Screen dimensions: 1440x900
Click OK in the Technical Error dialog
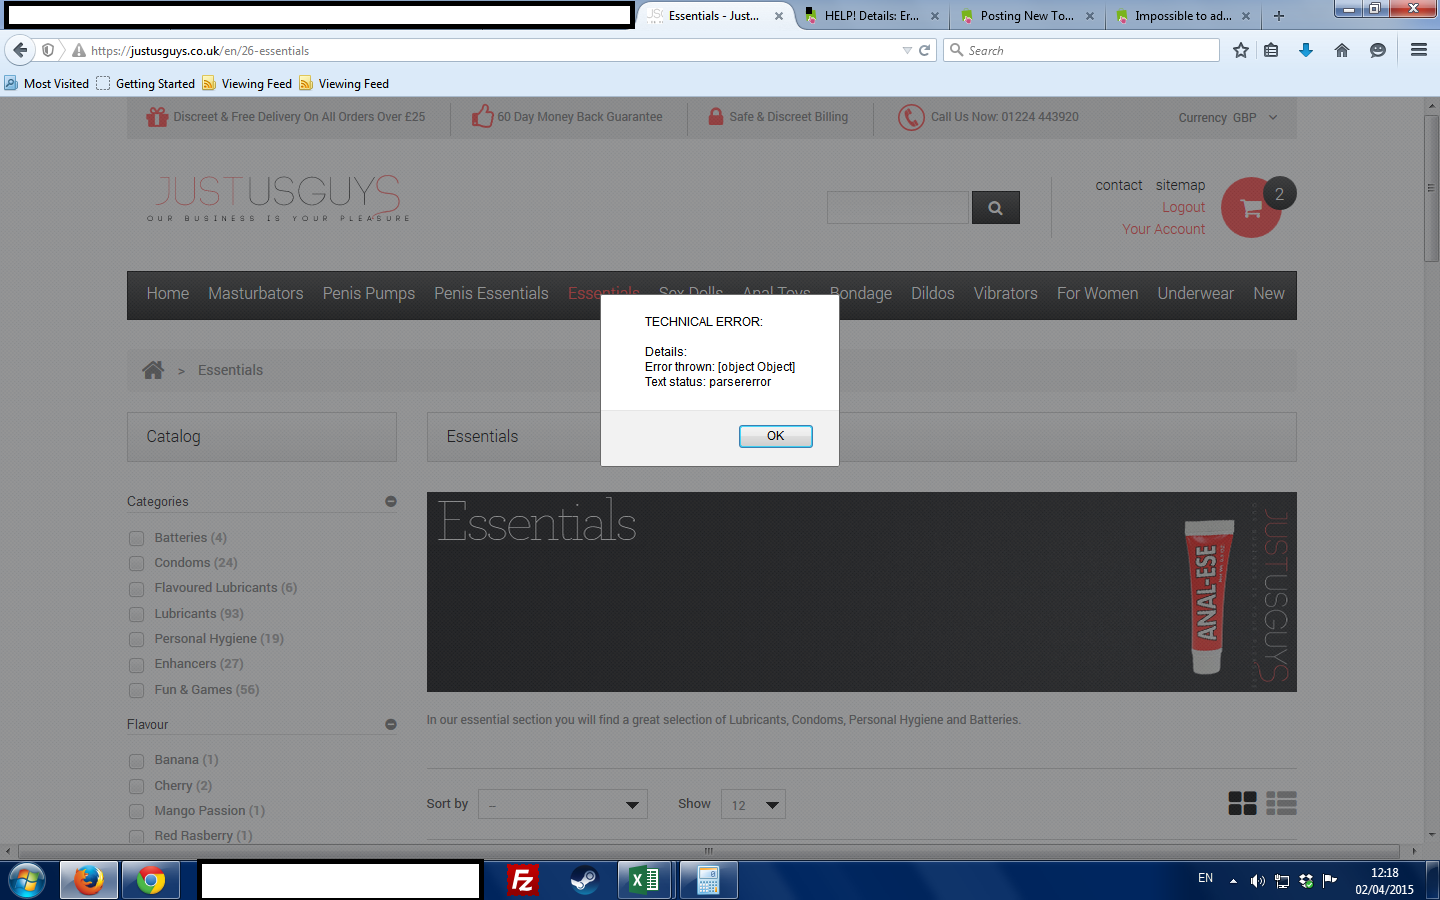[775, 436]
